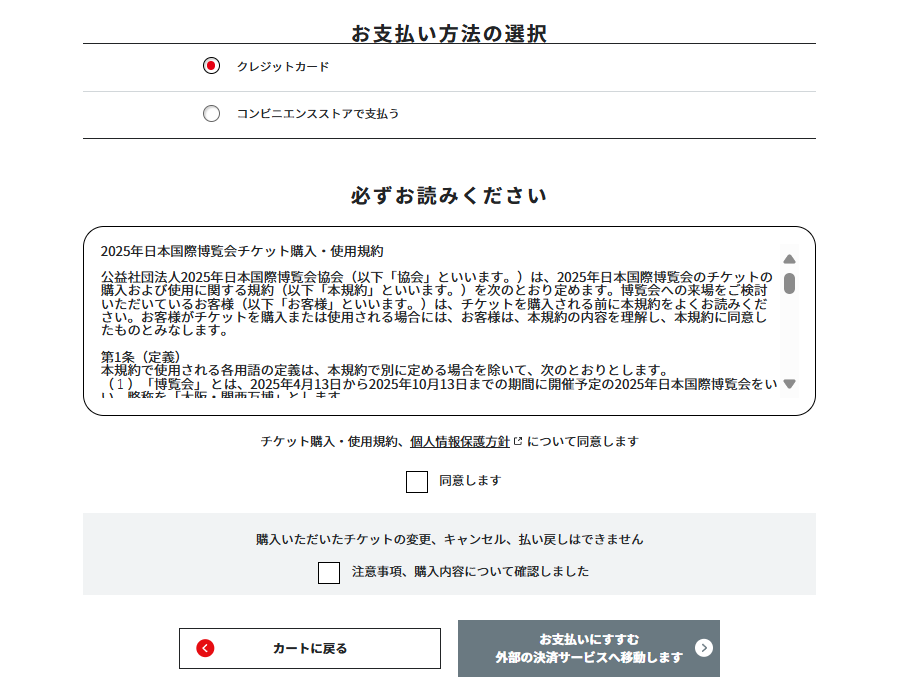This screenshot has width=920, height=697.
Task: Select the クレジットカード radio button
Action: [211, 66]
